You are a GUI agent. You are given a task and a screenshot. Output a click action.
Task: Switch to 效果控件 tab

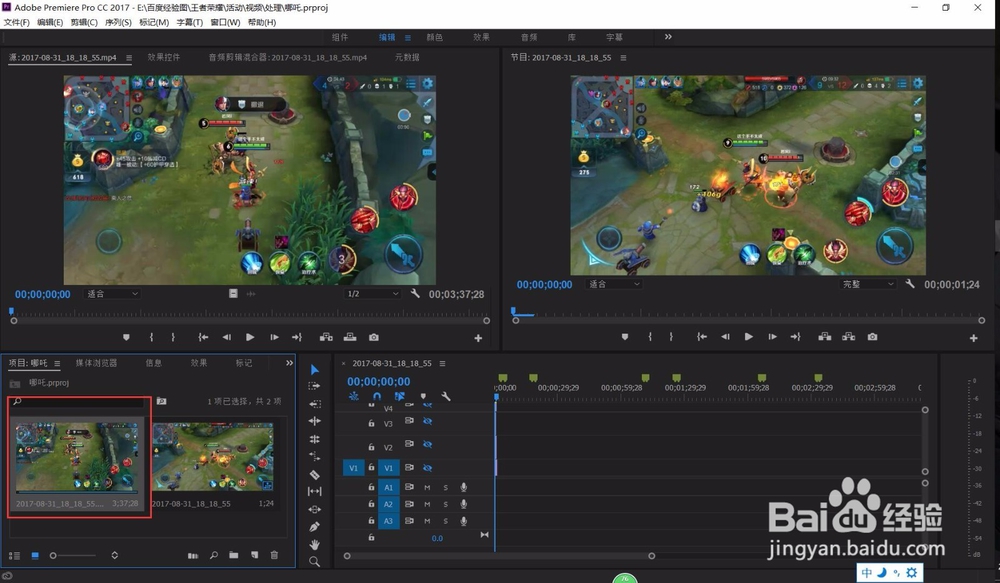[163, 57]
